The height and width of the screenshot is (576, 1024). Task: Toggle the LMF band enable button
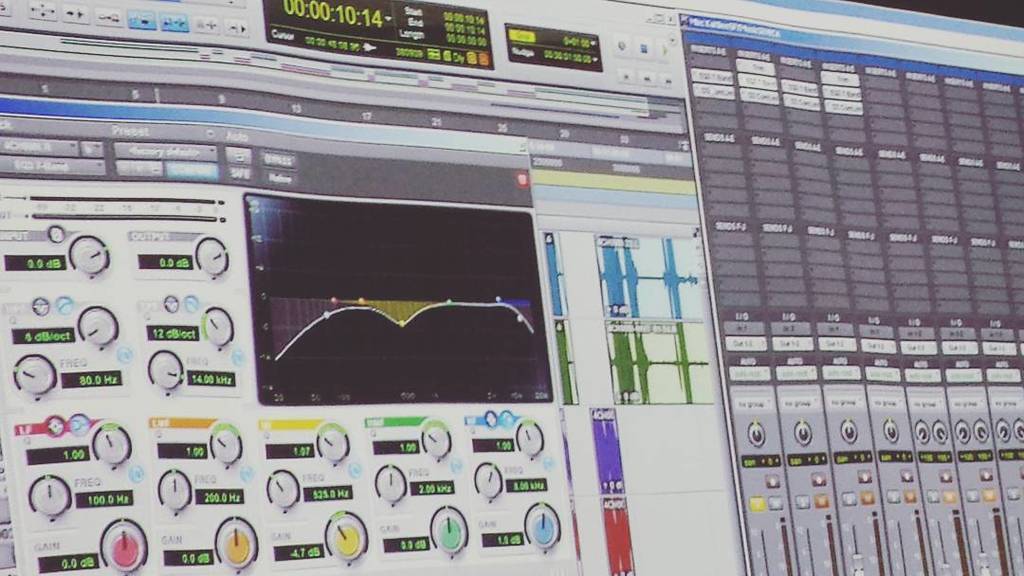(247, 473)
